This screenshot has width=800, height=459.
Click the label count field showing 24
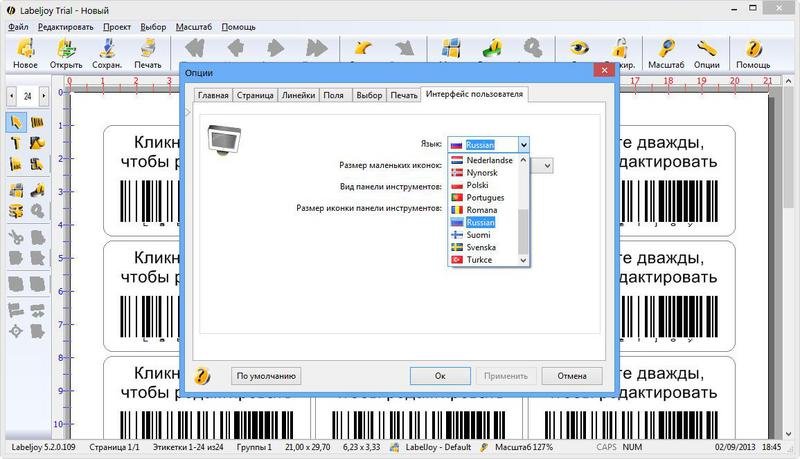[x=28, y=95]
